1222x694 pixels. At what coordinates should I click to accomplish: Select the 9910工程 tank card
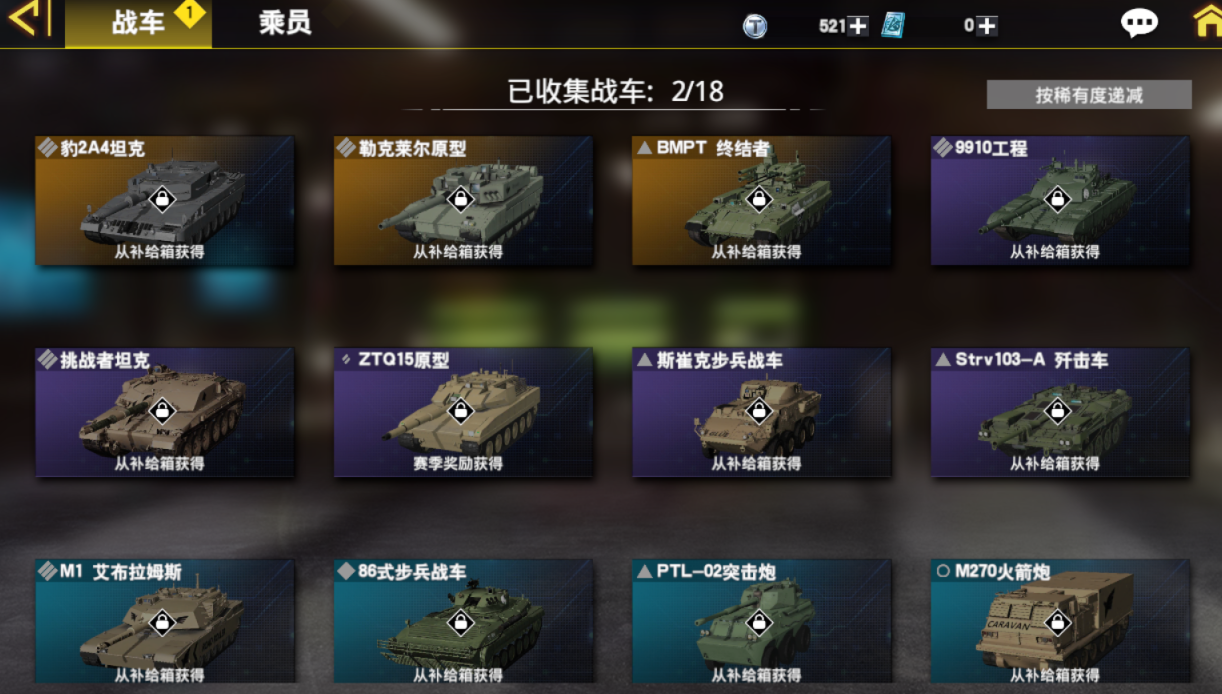1060,201
